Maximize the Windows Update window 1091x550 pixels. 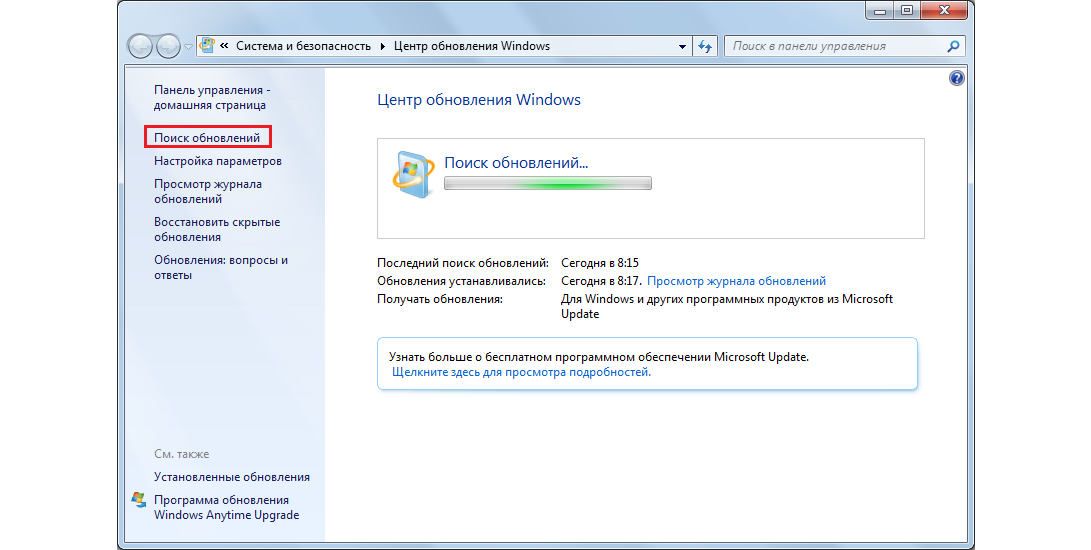[907, 10]
